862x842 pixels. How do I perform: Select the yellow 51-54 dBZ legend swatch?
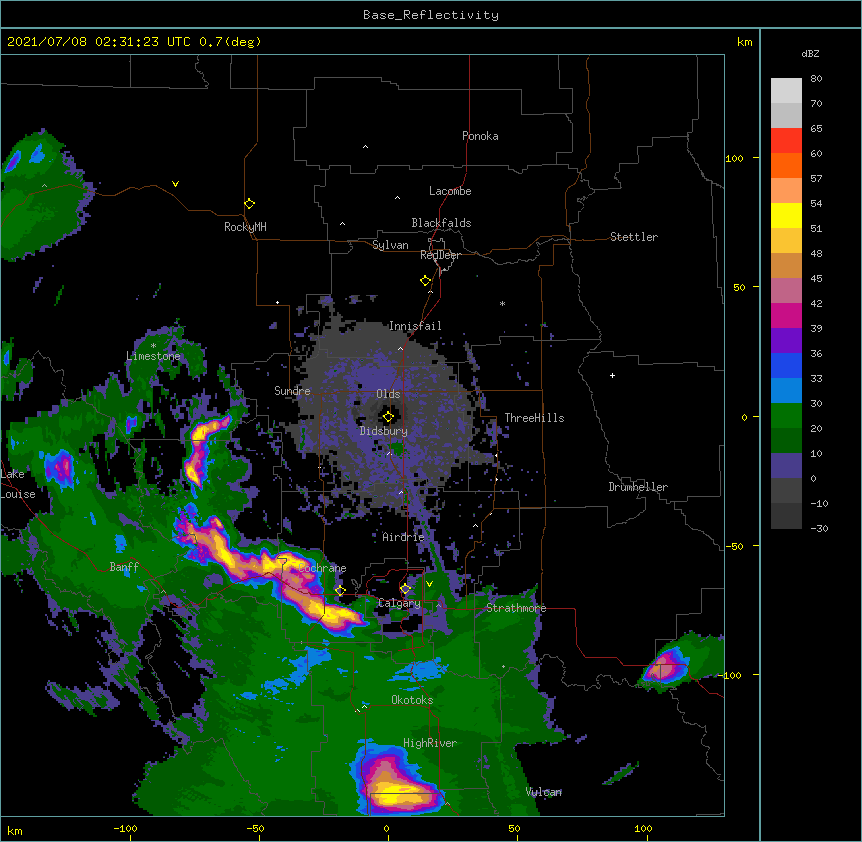click(786, 215)
